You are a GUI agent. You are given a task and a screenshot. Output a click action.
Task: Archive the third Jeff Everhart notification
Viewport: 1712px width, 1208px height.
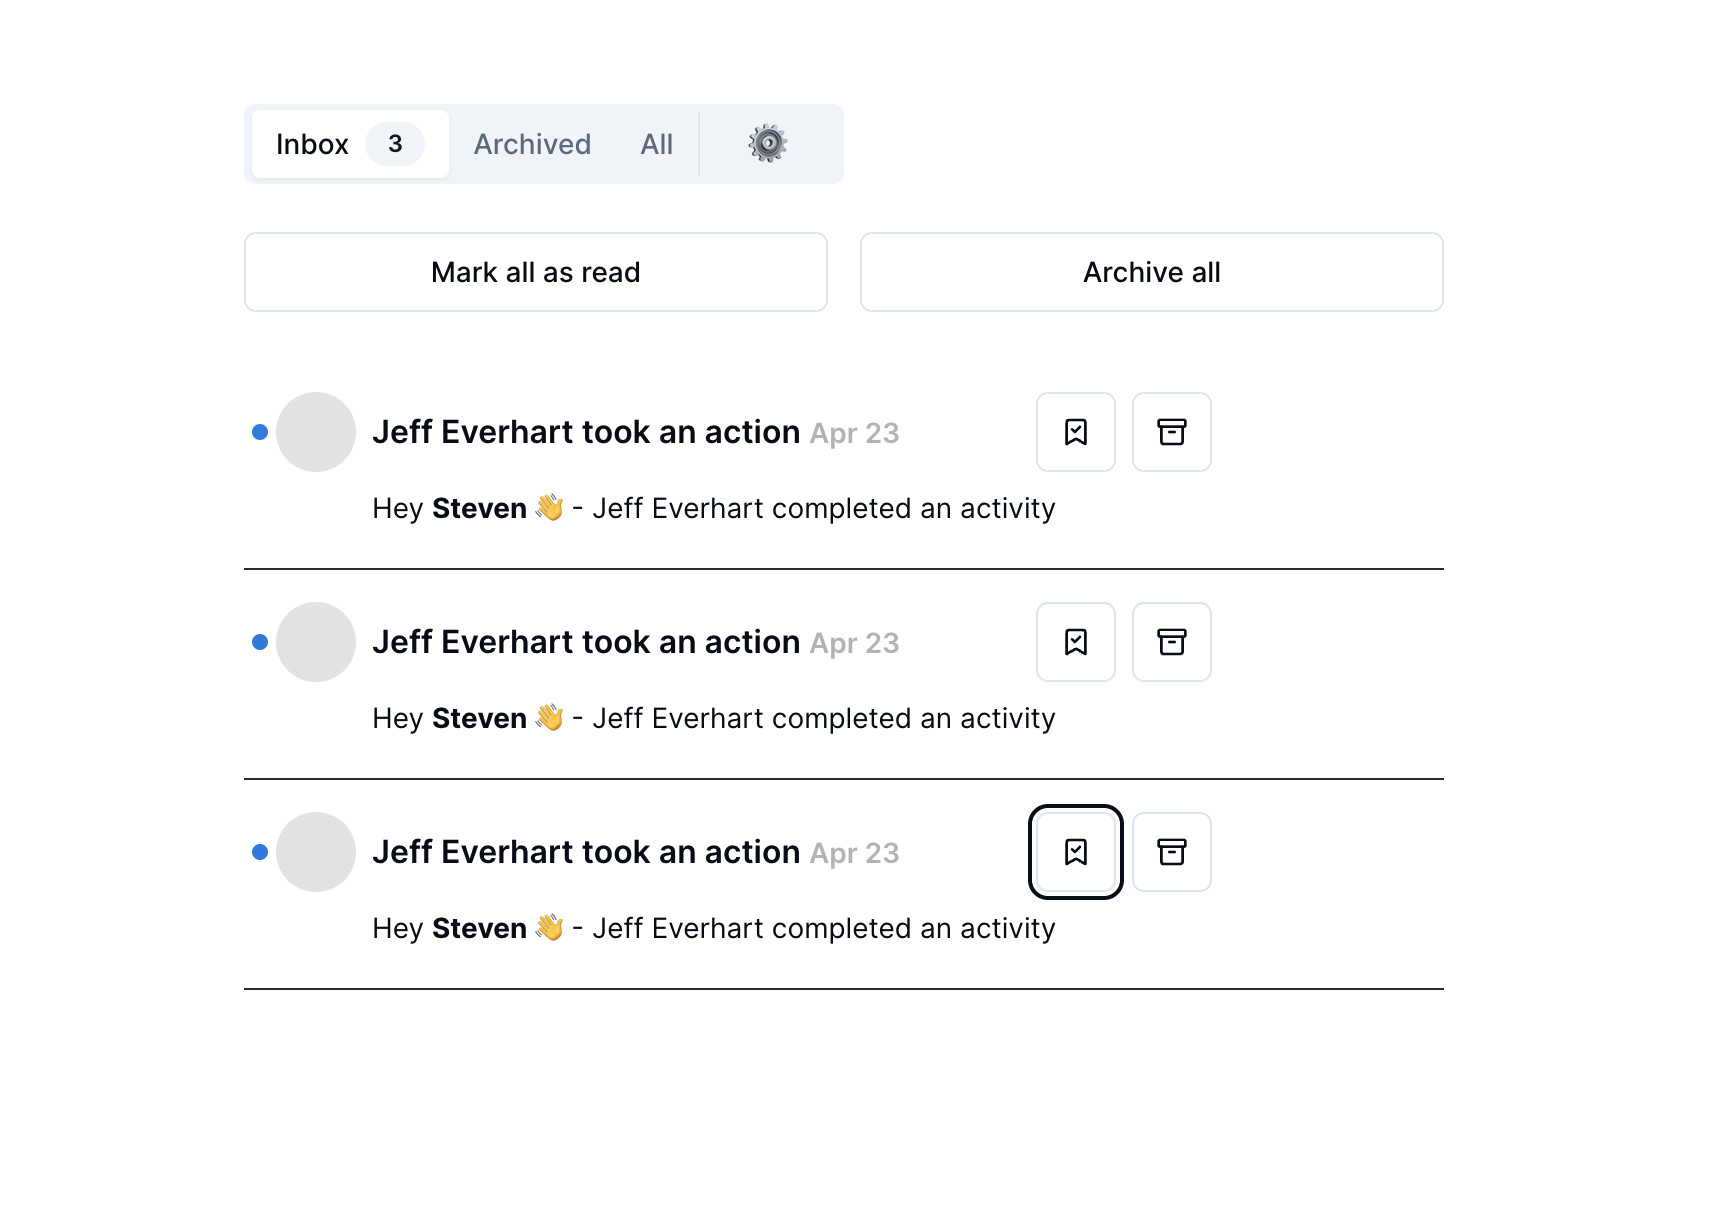(1171, 852)
